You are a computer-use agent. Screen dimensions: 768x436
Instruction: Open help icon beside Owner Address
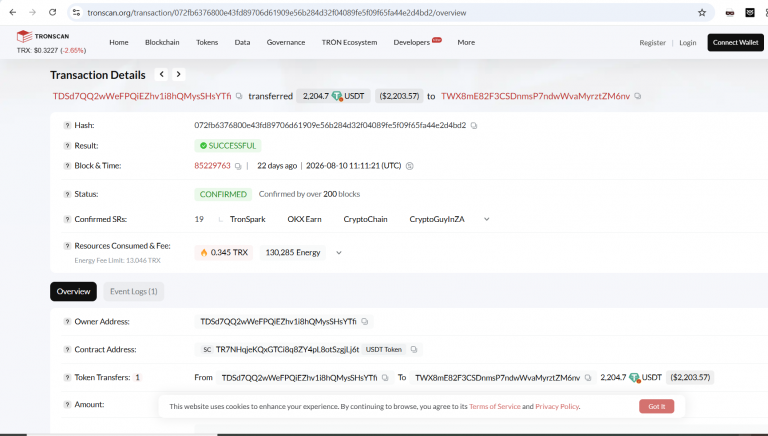[67, 322]
